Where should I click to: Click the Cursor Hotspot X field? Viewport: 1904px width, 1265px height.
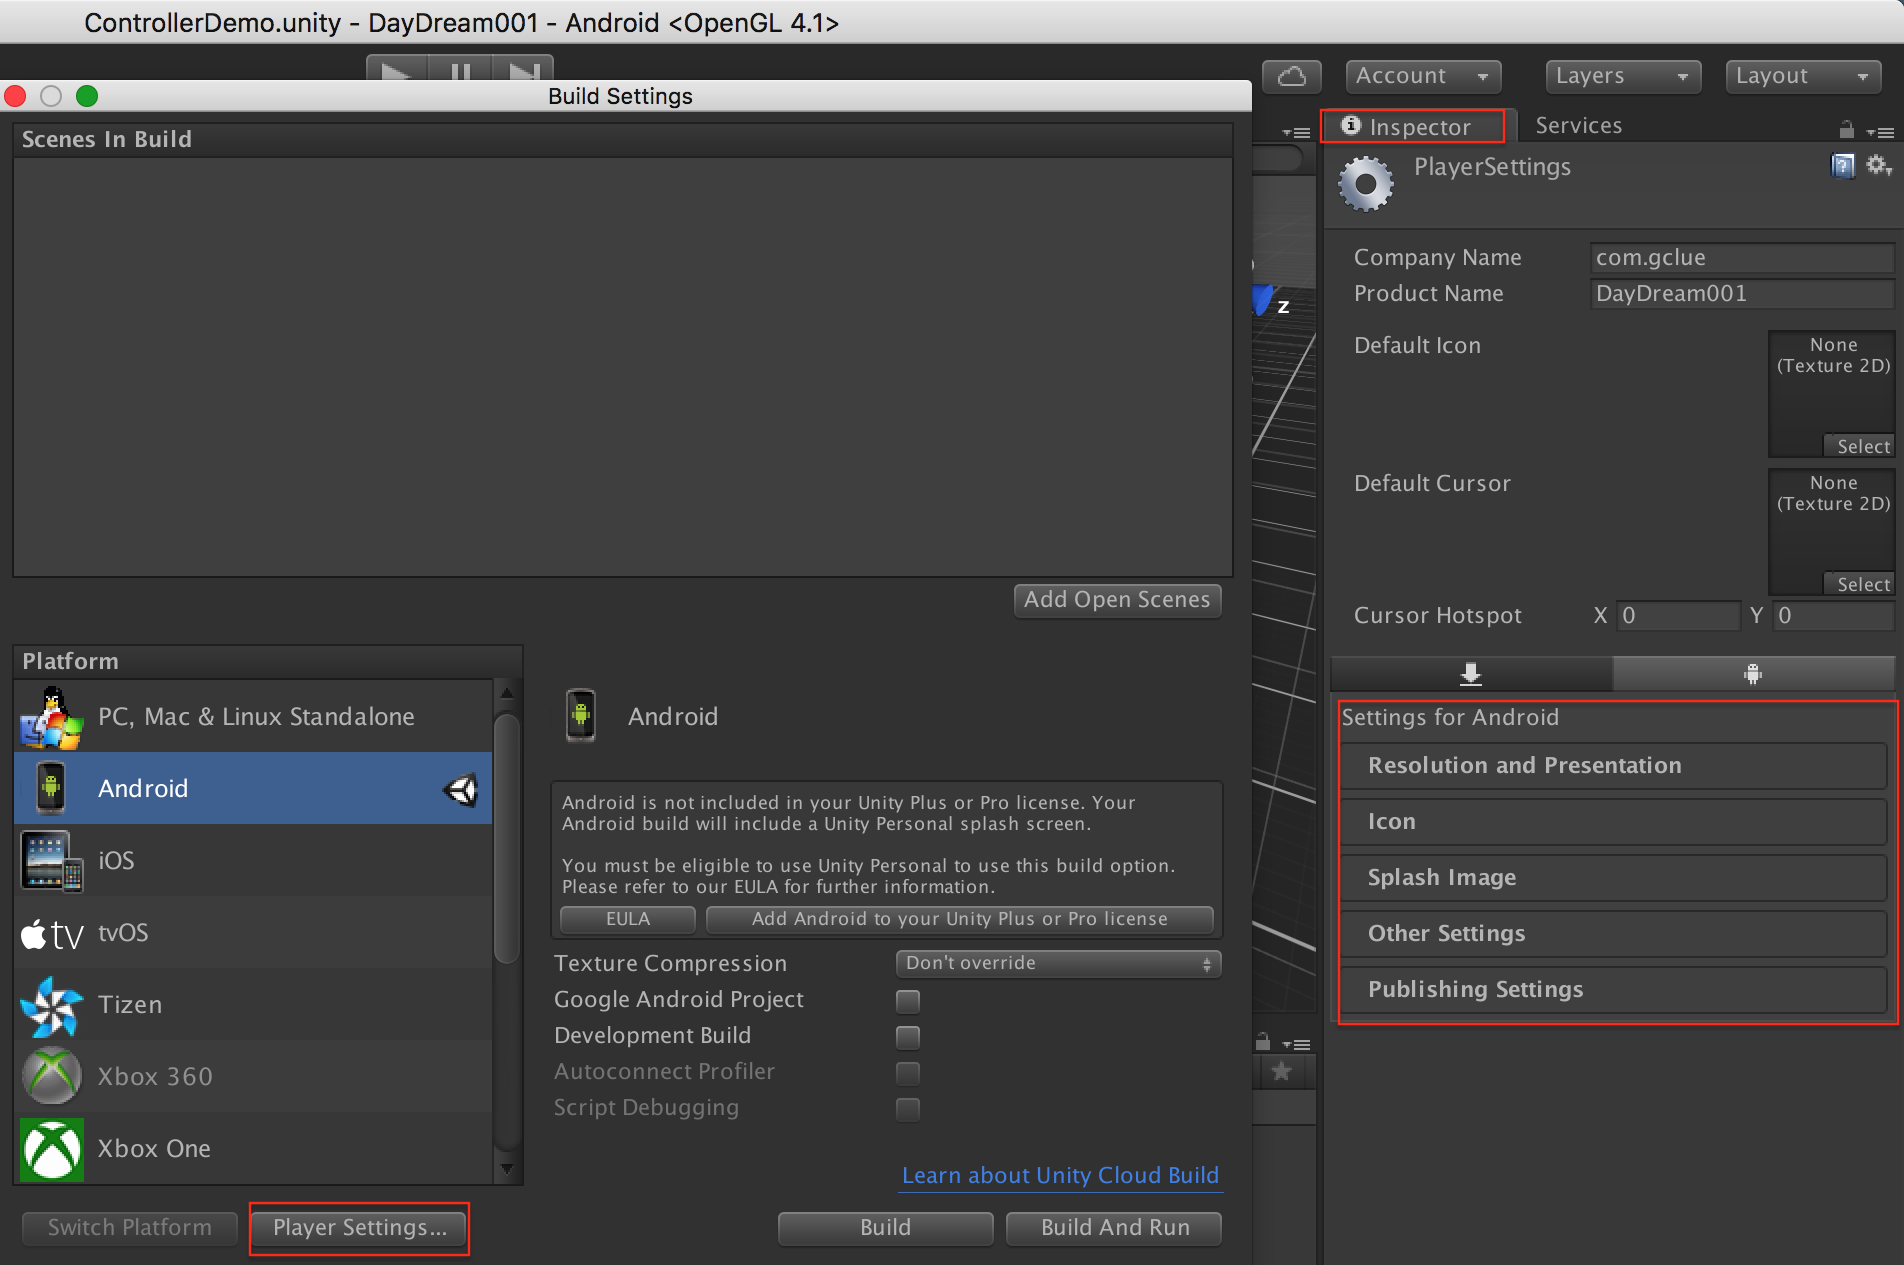(1678, 616)
